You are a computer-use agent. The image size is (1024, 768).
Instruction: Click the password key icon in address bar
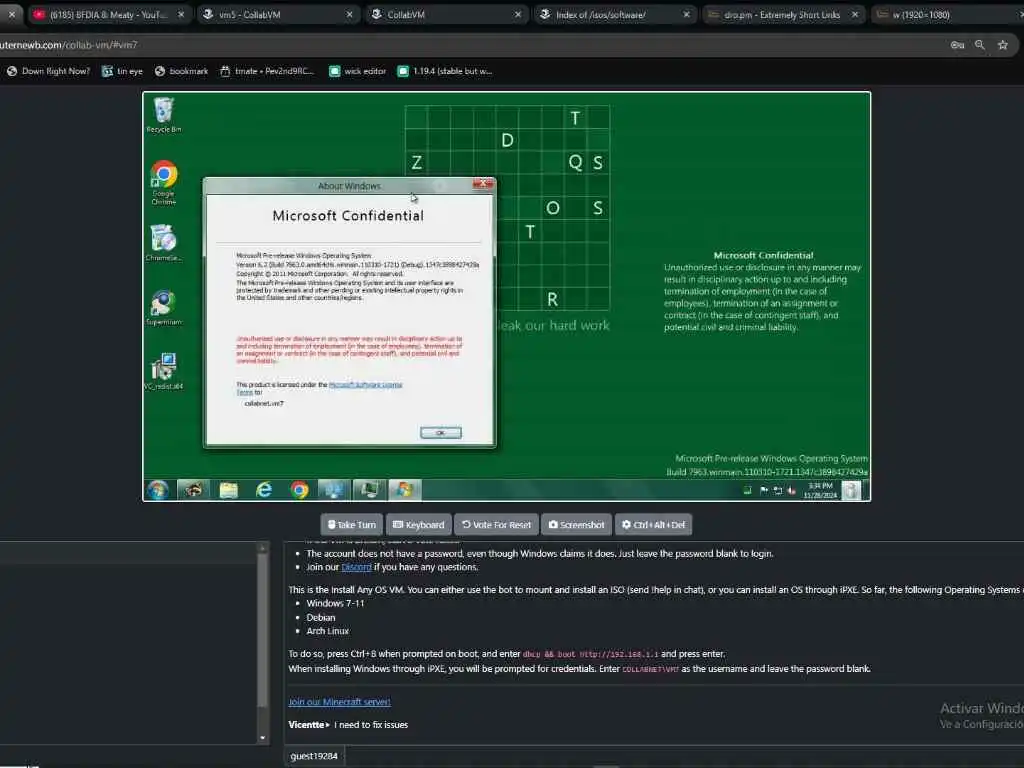click(957, 45)
